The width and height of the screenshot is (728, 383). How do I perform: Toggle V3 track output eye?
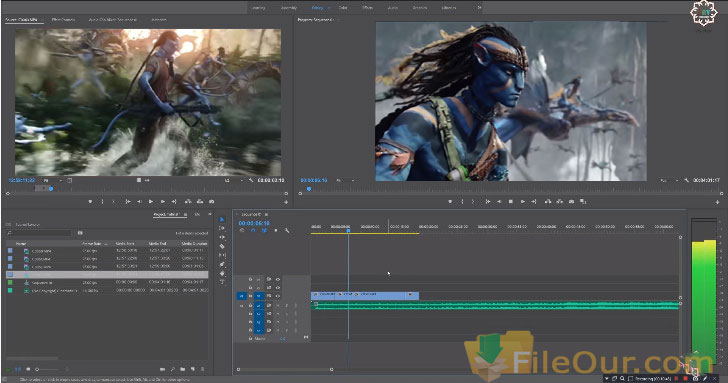(x=278, y=279)
